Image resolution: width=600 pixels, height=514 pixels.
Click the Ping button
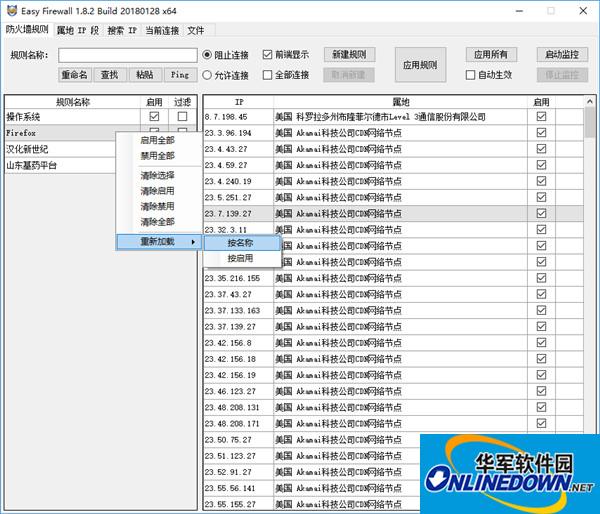(180, 75)
